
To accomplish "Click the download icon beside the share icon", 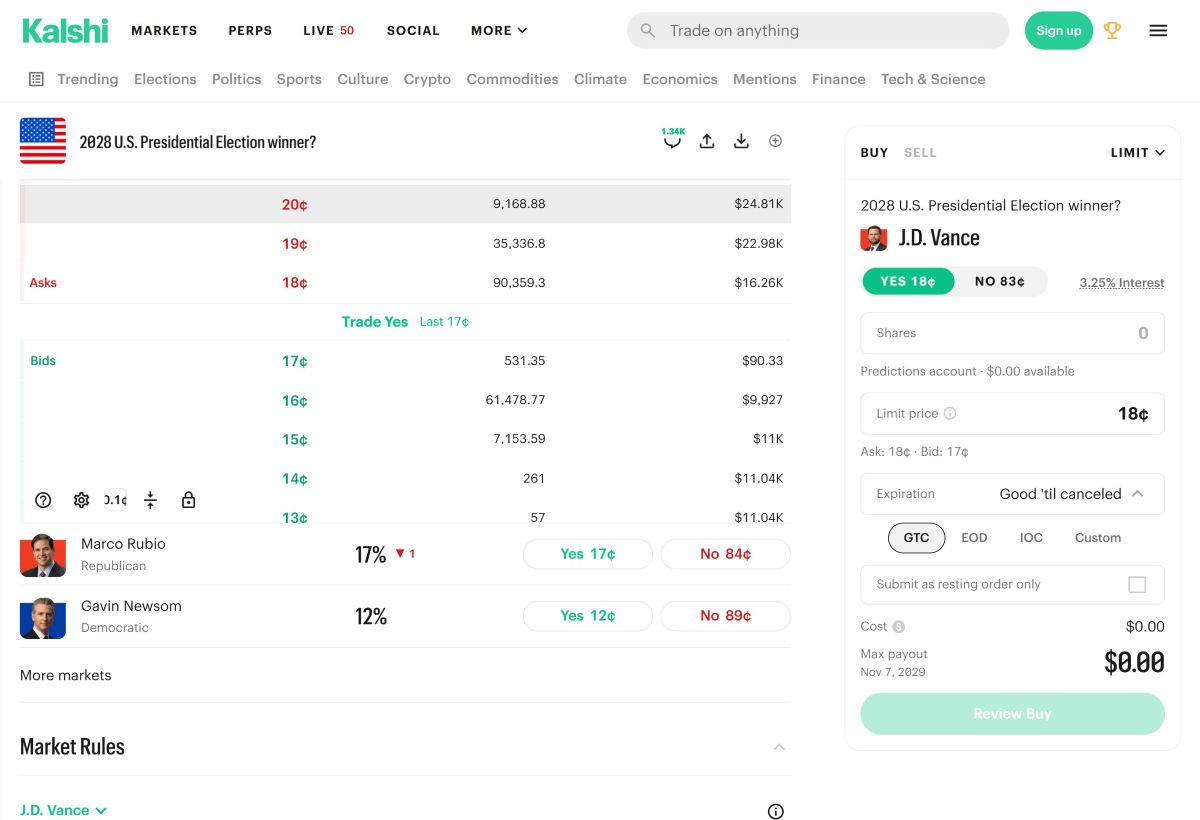I will (x=741, y=141).
